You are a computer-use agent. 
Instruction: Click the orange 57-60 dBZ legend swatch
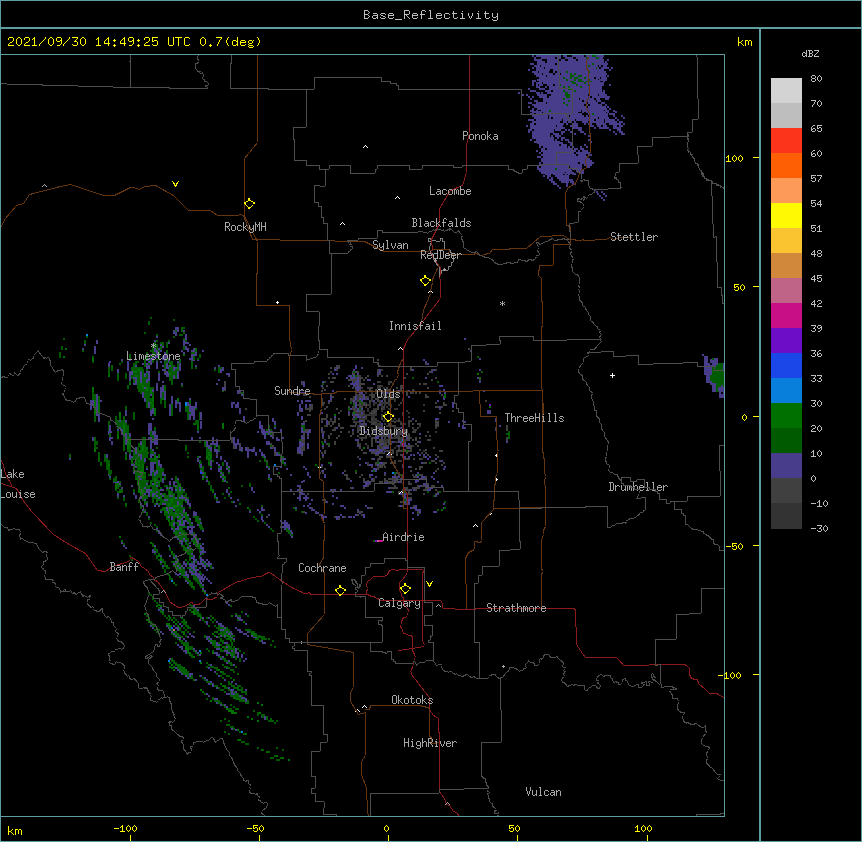tap(786, 165)
